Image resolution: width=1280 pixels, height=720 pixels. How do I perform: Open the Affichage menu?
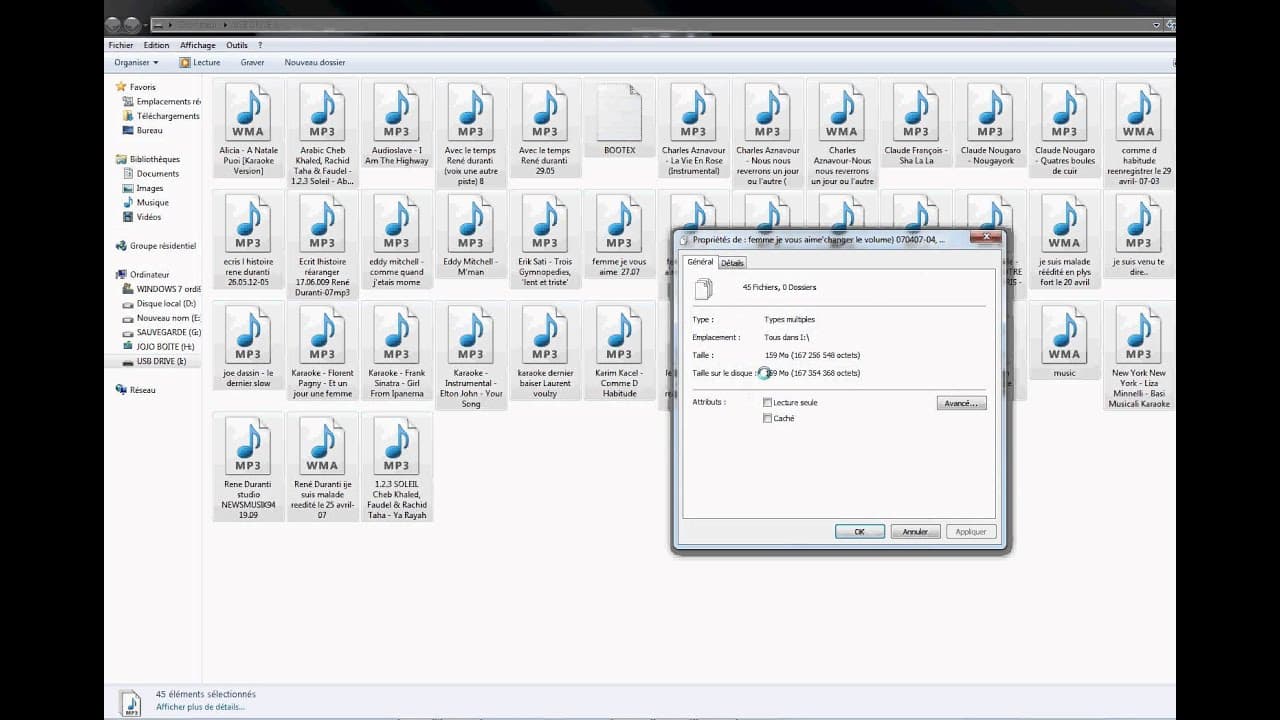(197, 45)
